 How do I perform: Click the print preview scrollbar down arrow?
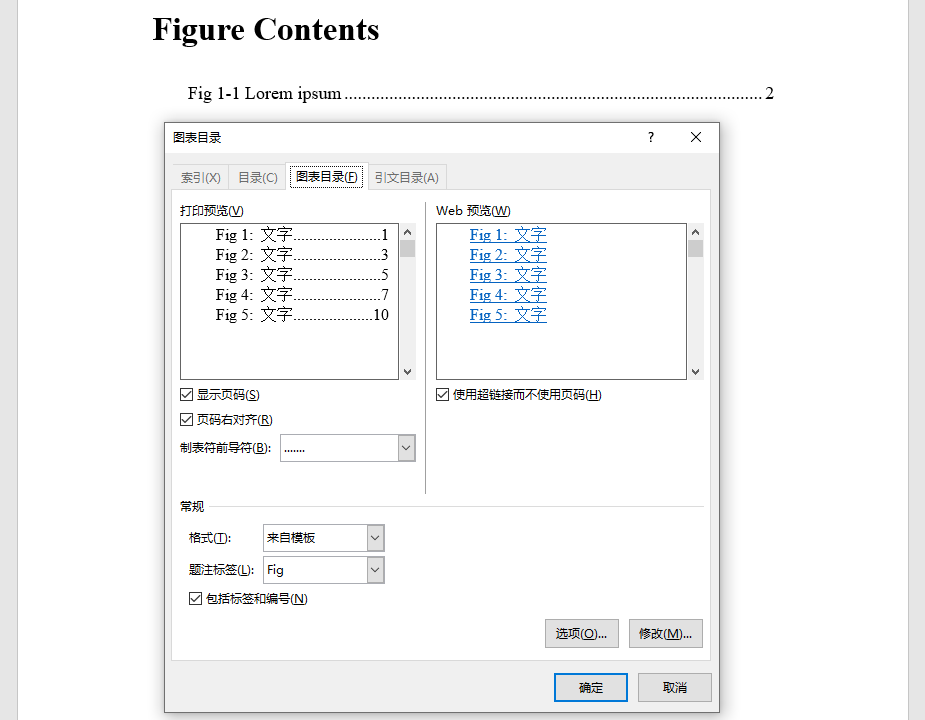tap(408, 371)
